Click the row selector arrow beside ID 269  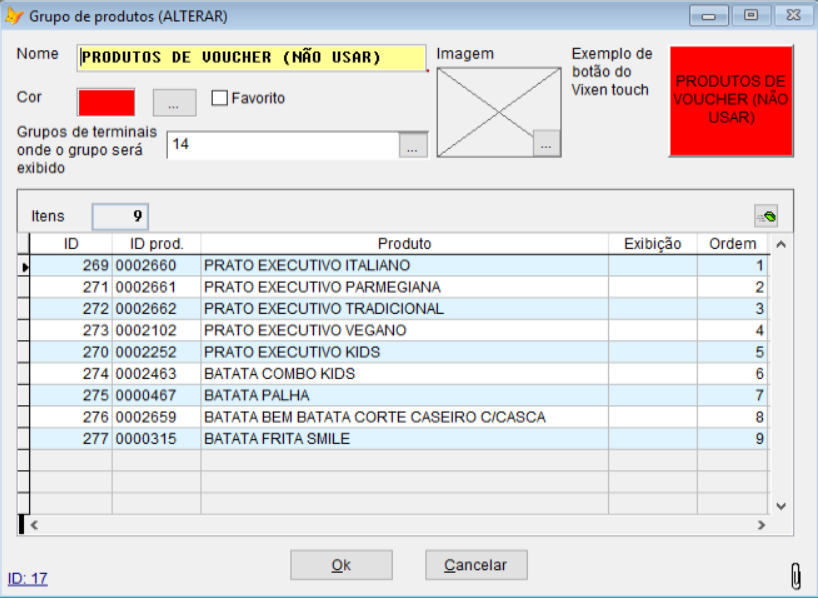point(24,266)
